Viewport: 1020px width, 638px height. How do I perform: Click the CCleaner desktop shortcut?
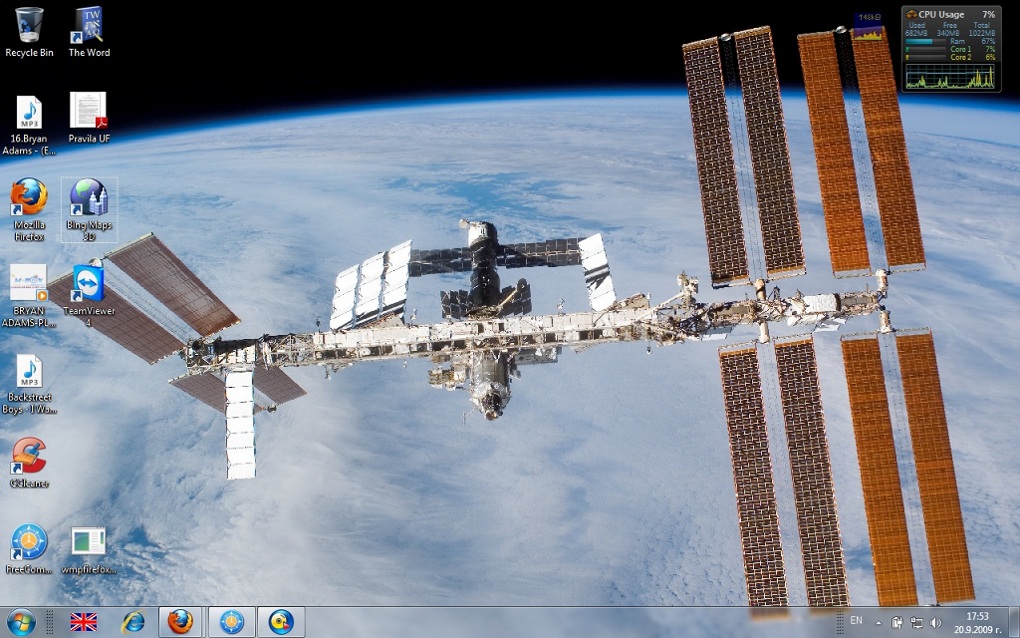tap(29, 456)
